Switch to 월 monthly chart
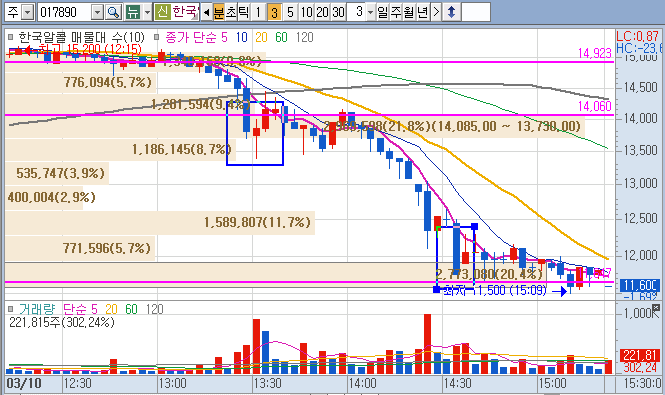The image size is (665, 395). [x=408, y=12]
